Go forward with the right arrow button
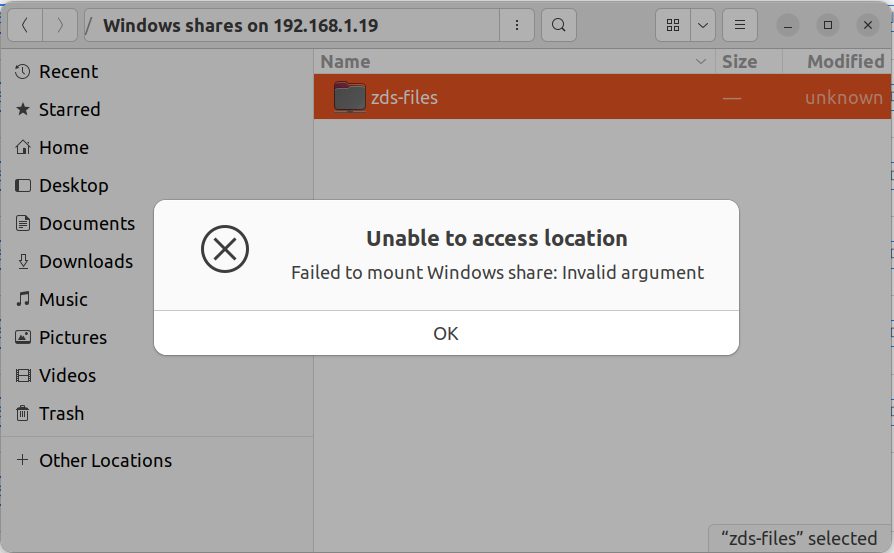Viewport: 894px width, 553px height. coord(60,26)
